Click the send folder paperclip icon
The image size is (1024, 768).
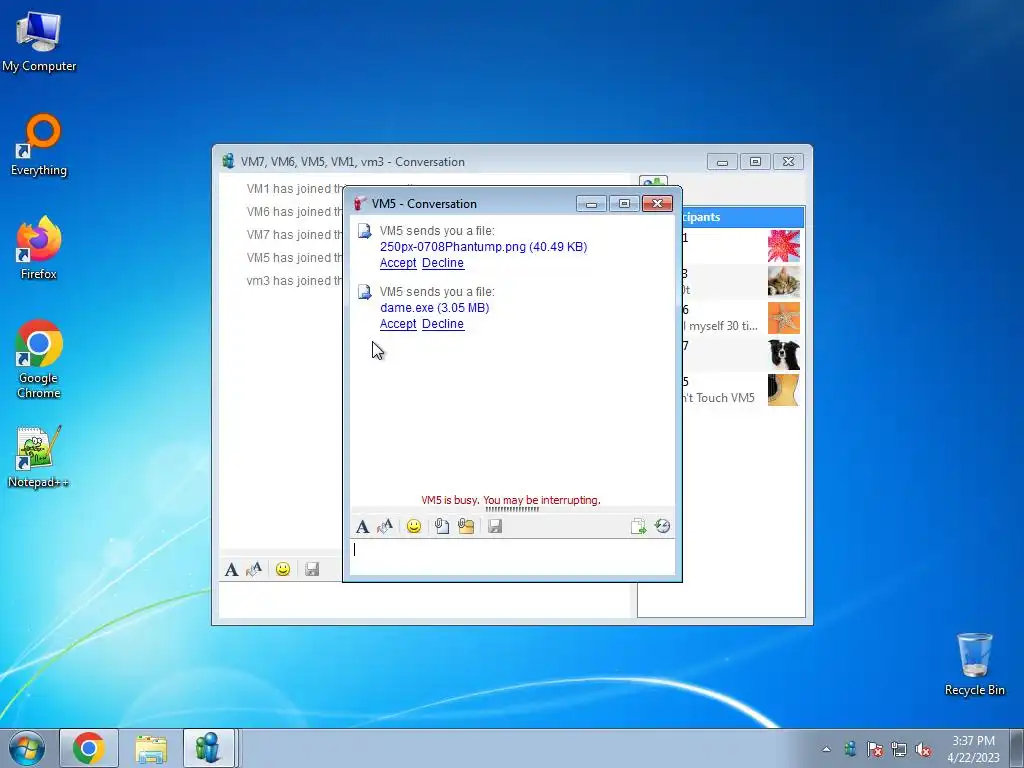(466, 526)
